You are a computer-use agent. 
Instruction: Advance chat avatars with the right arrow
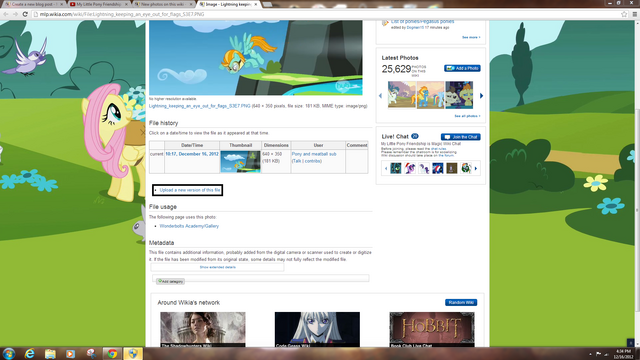tap(476, 168)
